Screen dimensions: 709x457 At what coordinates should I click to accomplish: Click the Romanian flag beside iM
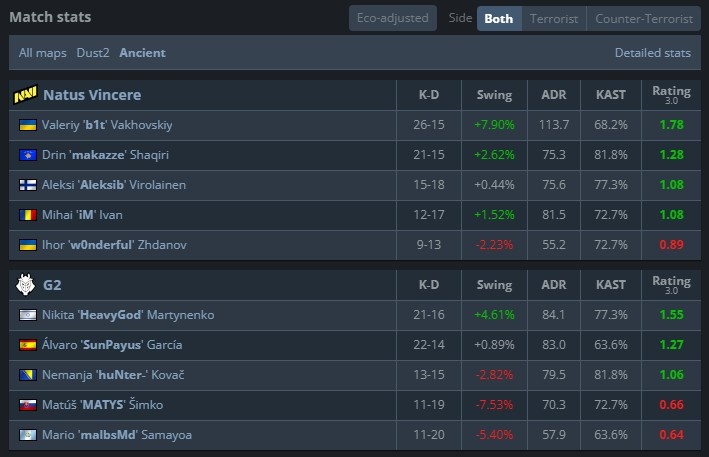28,215
